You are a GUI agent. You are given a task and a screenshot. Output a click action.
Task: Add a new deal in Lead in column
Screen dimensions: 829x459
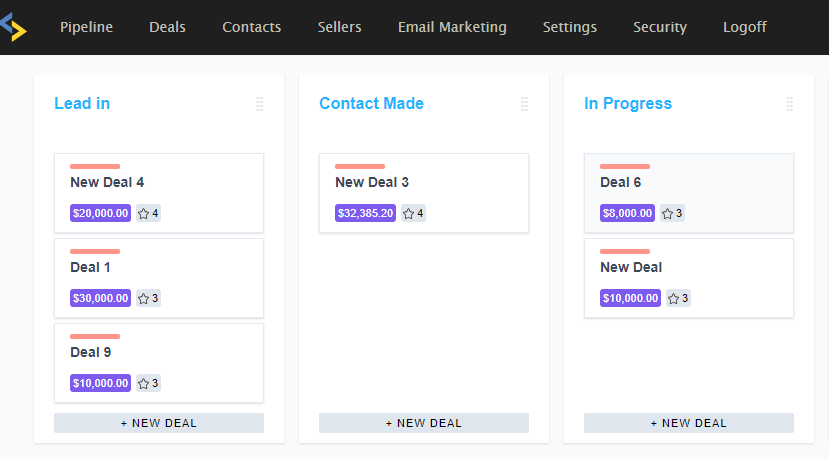(x=159, y=423)
